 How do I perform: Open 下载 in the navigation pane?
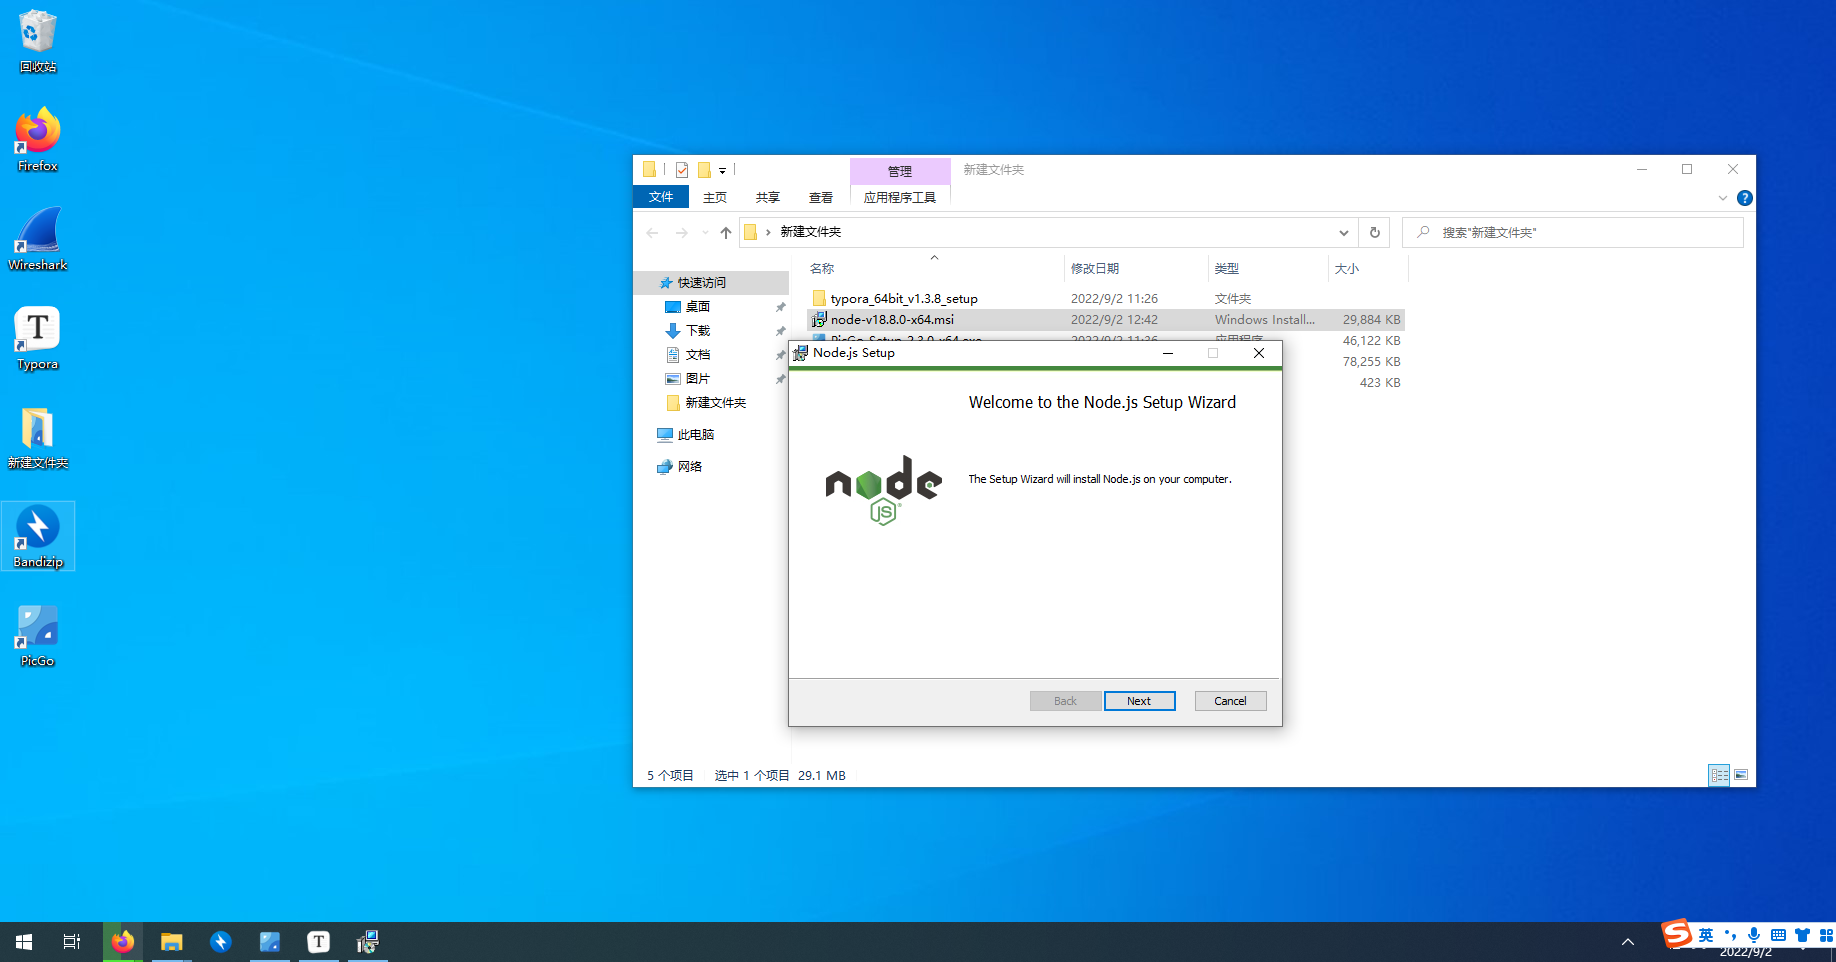pos(698,331)
